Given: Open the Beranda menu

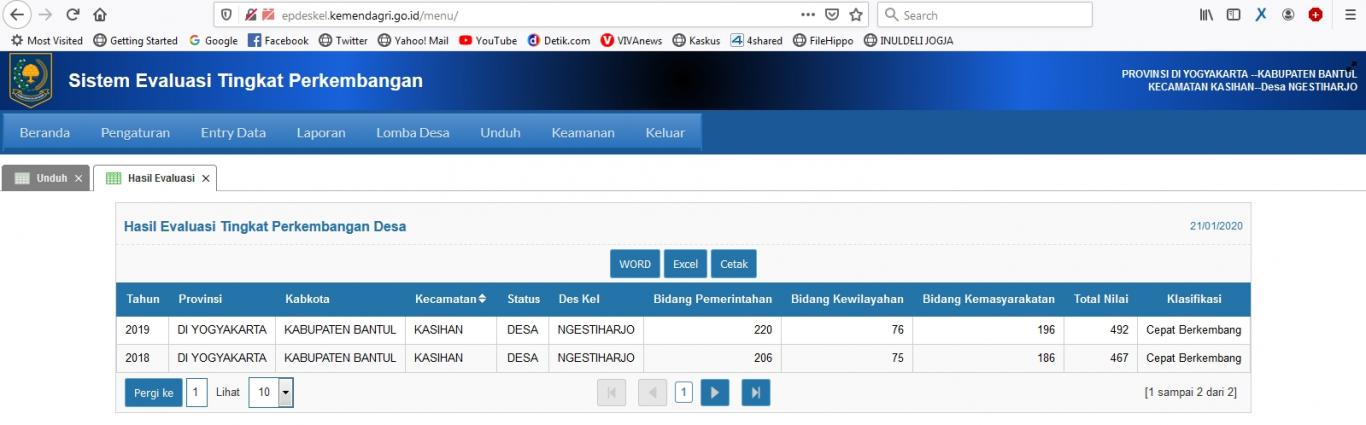Looking at the screenshot, I should tap(45, 132).
